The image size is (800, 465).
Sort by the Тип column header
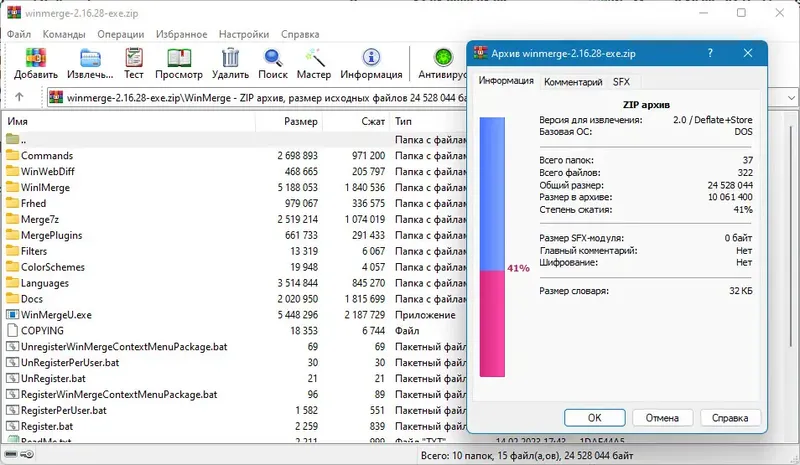pyautogui.click(x=428, y=121)
